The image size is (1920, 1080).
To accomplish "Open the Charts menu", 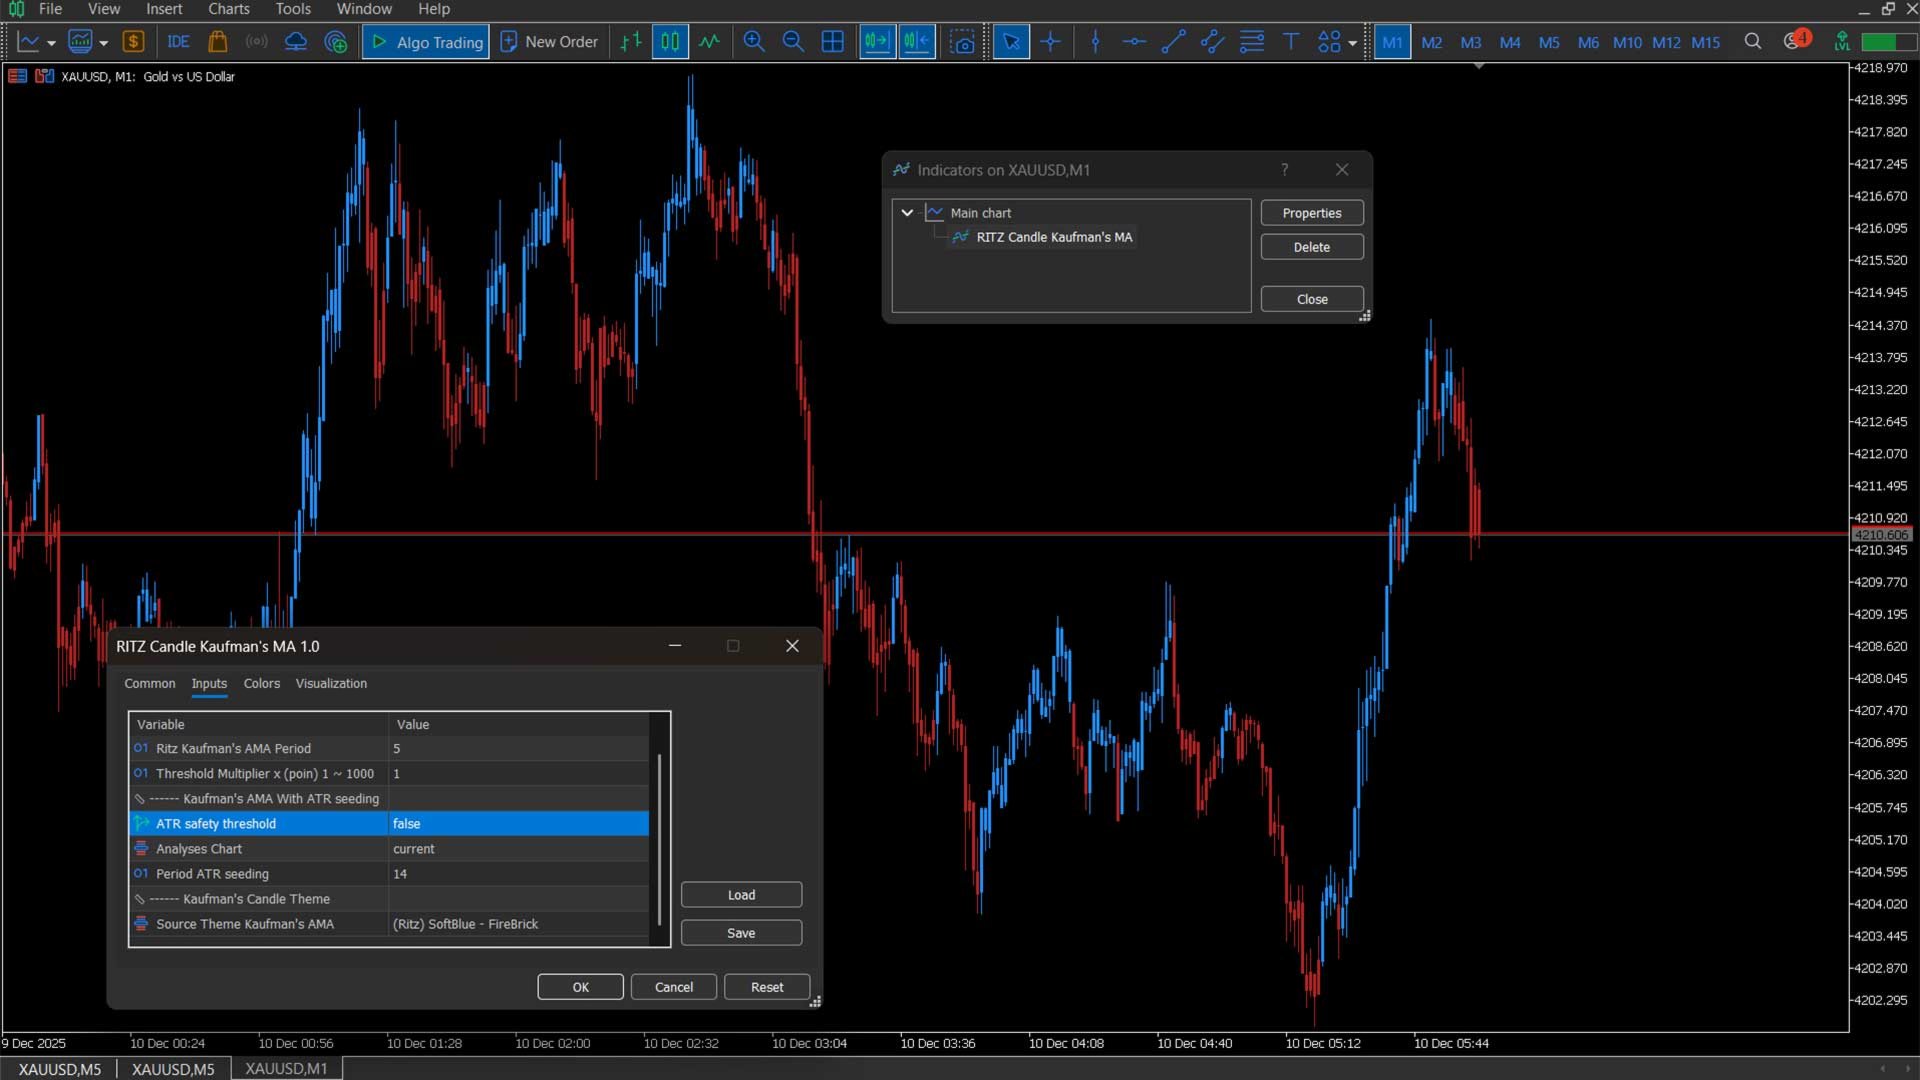I will click(228, 9).
